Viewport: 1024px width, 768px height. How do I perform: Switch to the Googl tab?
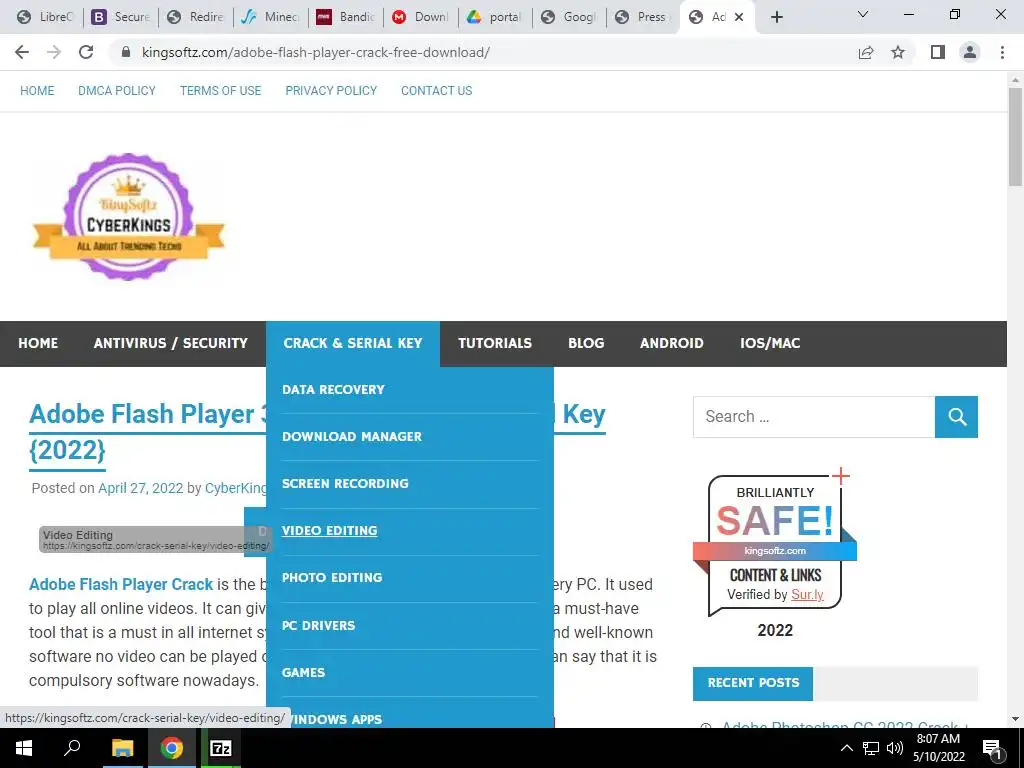tap(569, 17)
